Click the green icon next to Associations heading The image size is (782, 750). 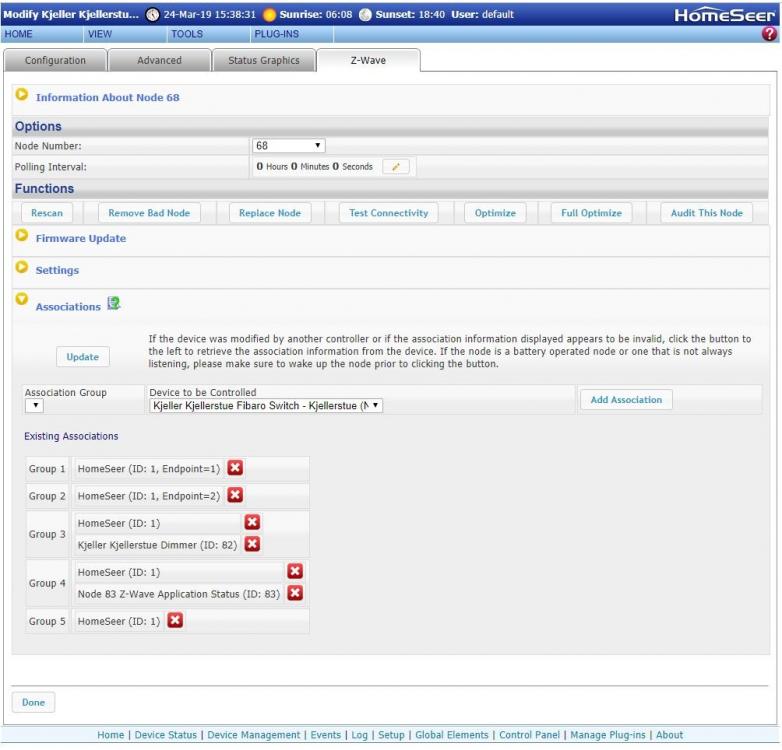(113, 306)
